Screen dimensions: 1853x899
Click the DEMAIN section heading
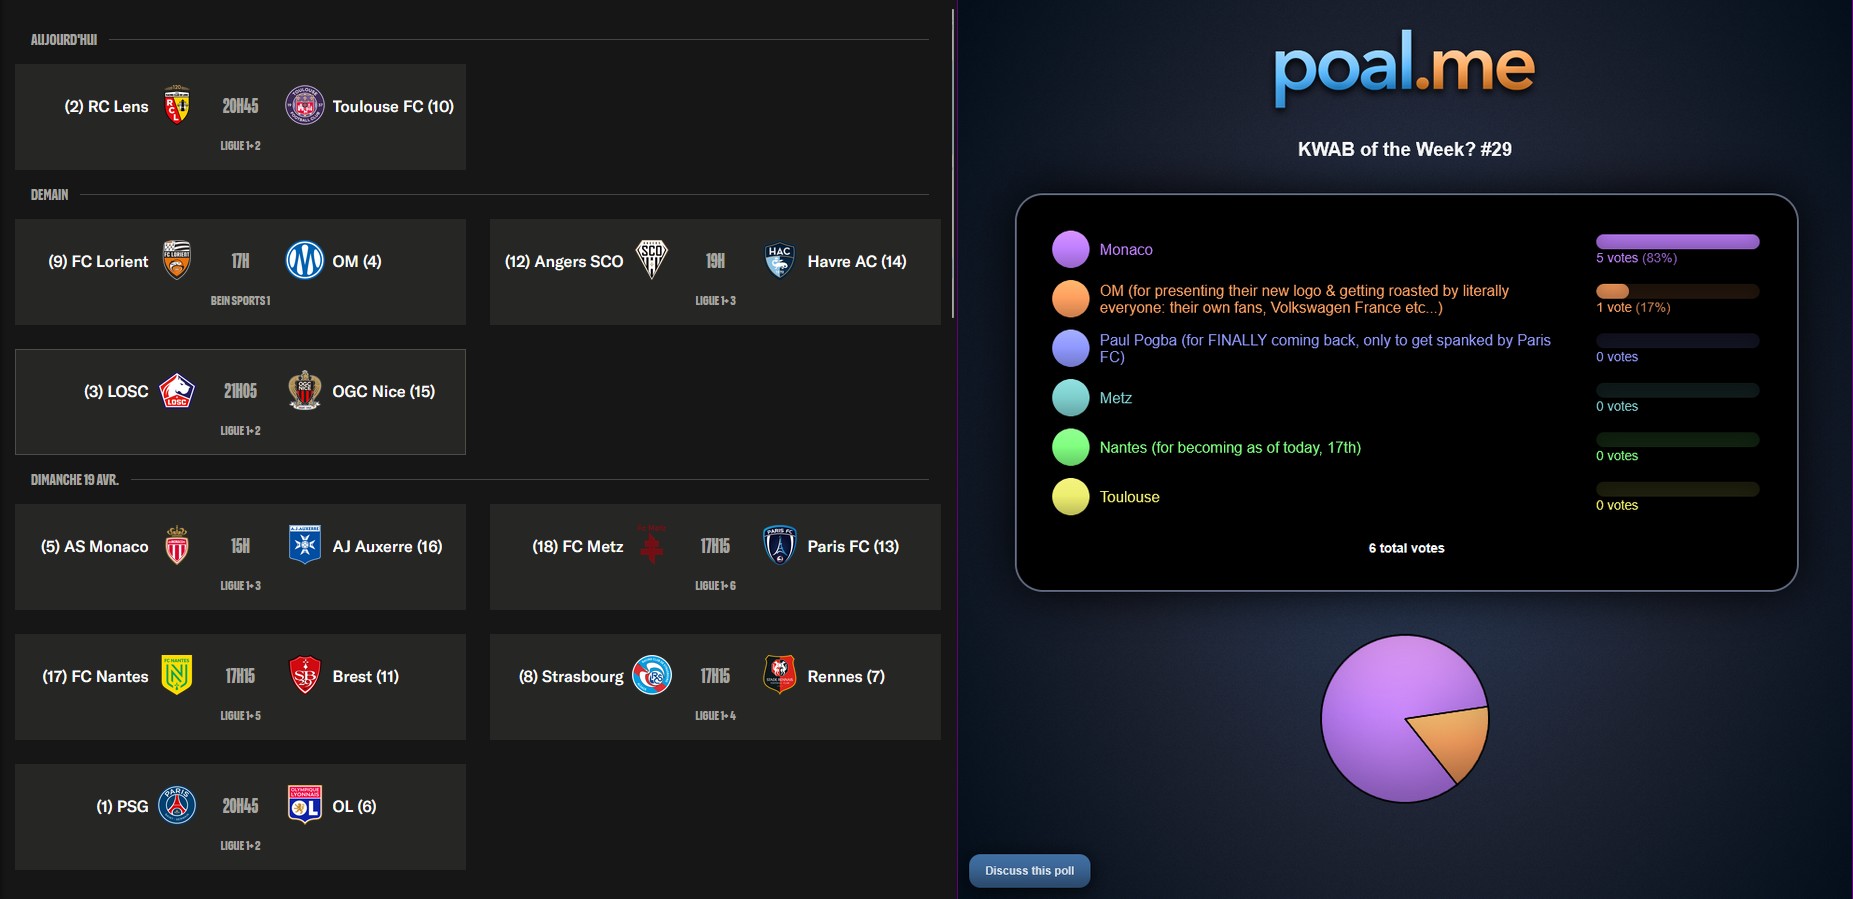[x=49, y=195]
